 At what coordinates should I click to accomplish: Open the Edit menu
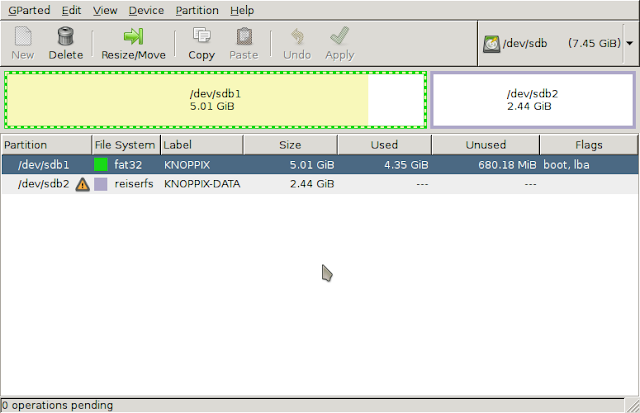coord(71,10)
